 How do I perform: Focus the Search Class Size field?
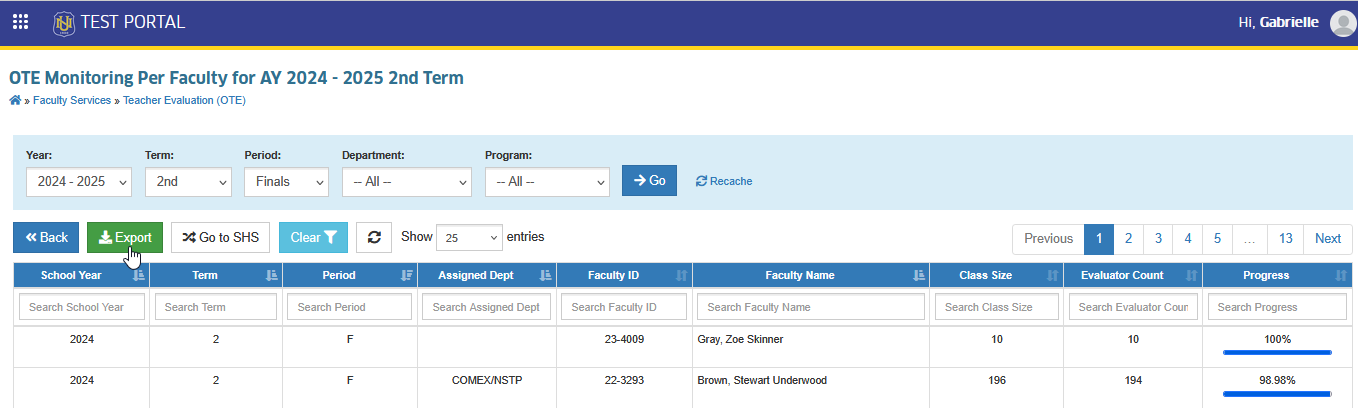coord(997,307)
